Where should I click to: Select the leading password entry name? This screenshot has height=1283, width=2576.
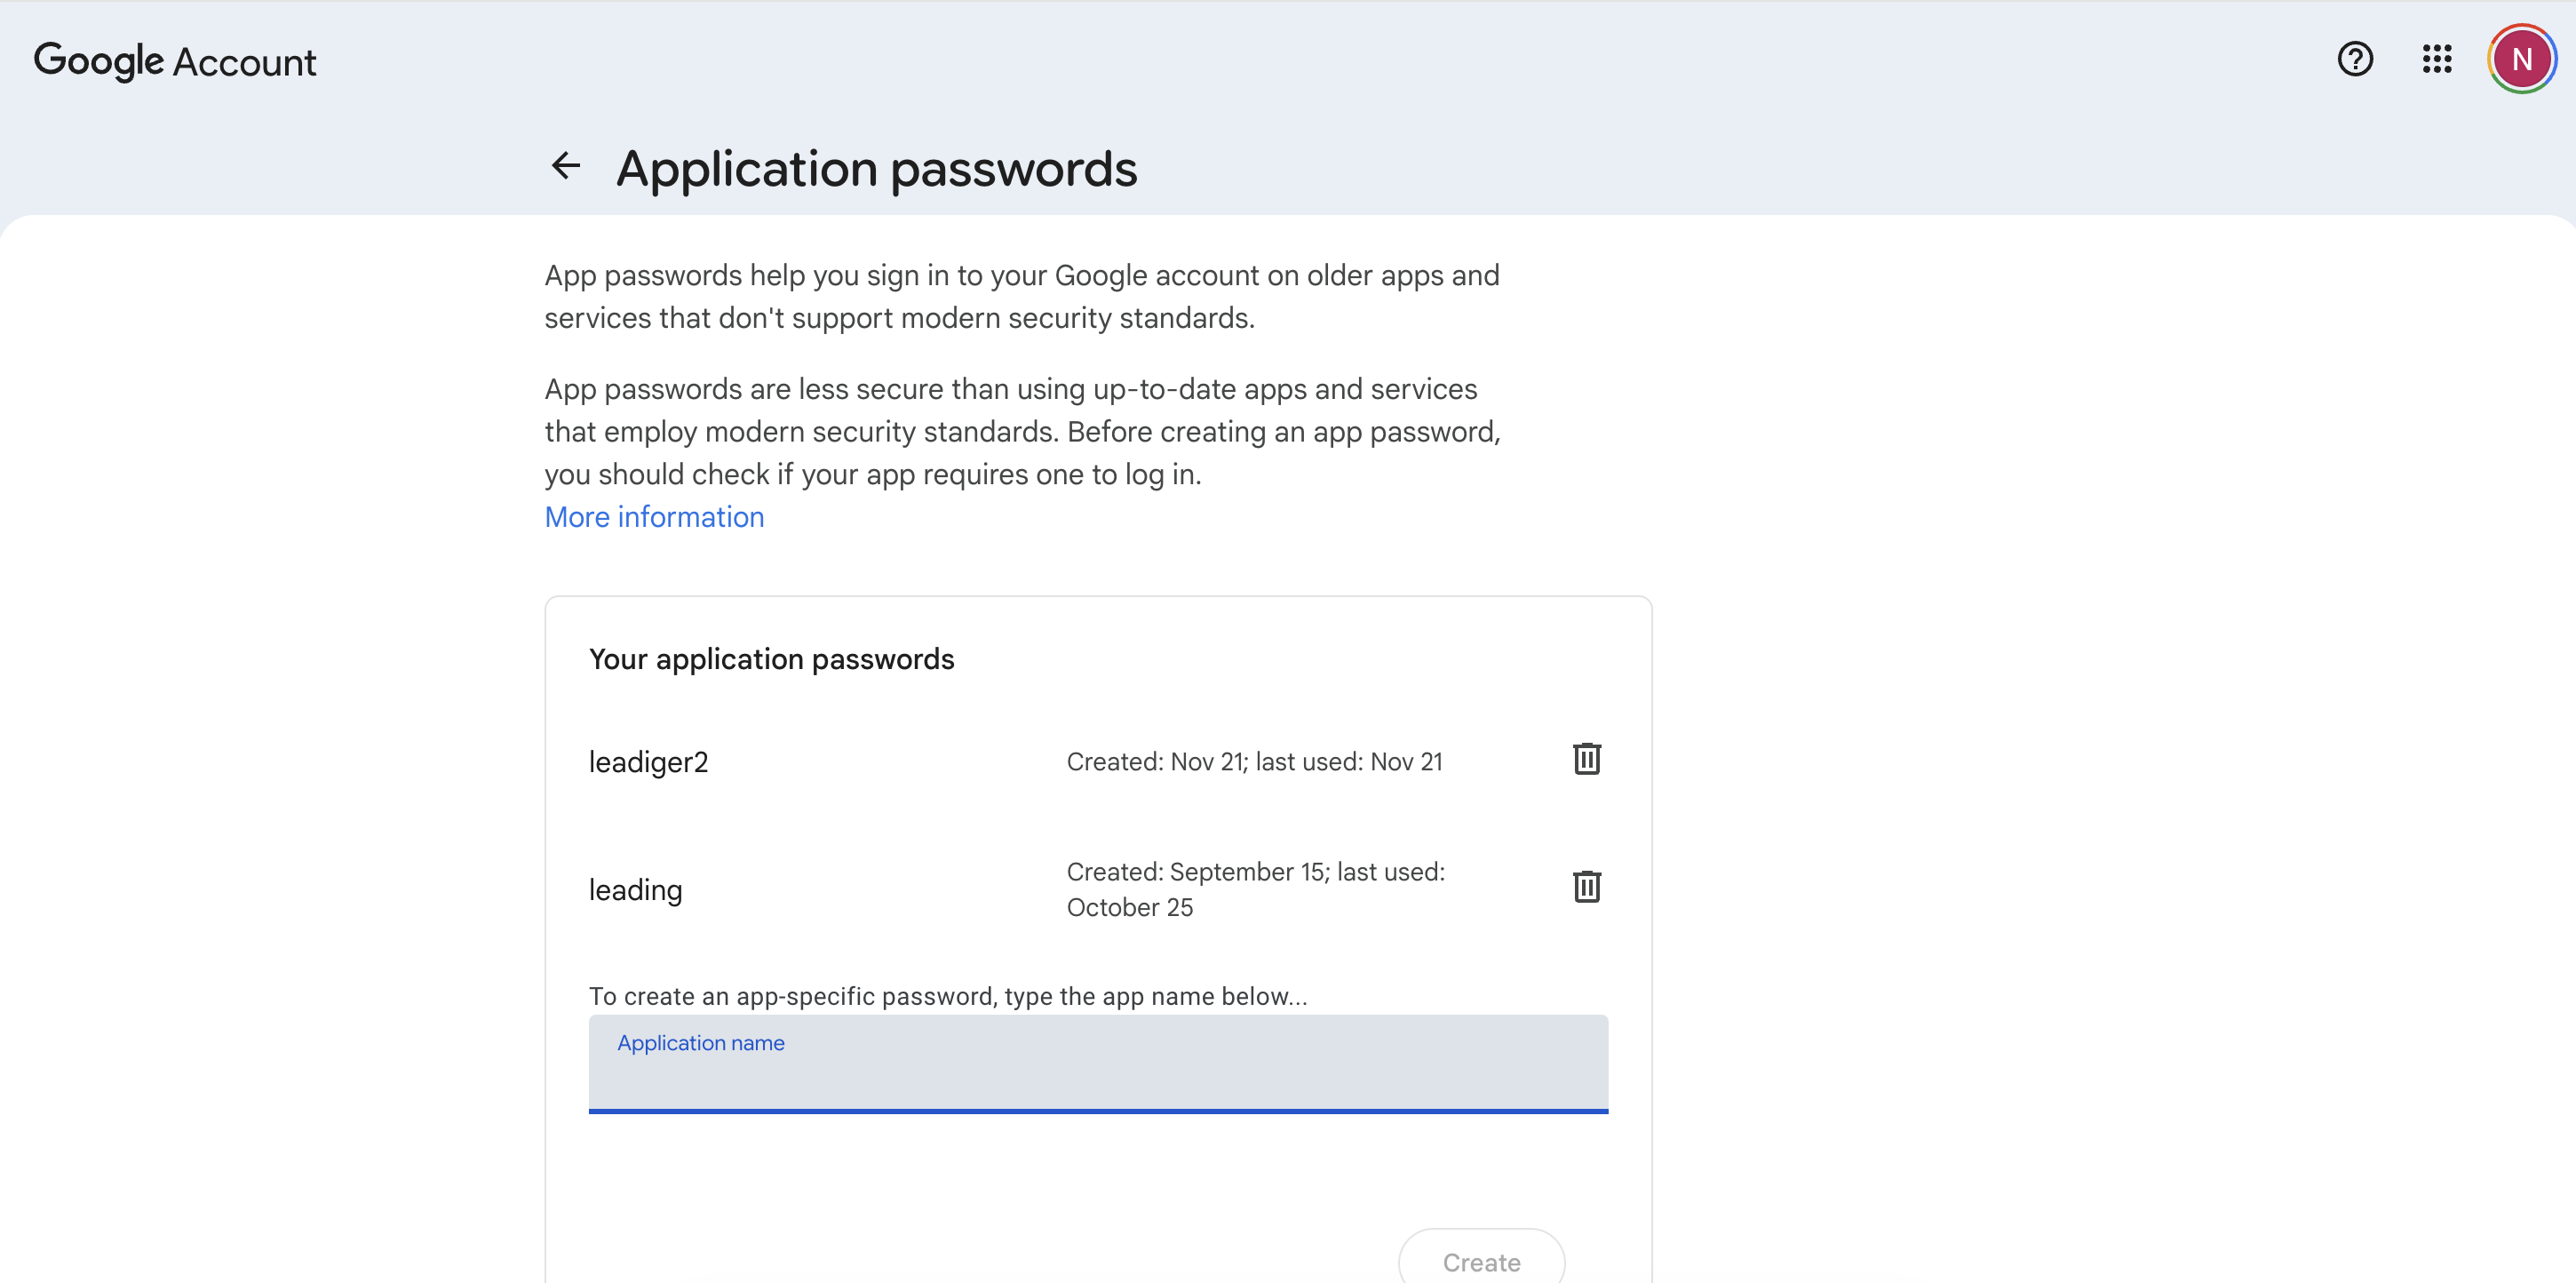click(x=635, y=890)
